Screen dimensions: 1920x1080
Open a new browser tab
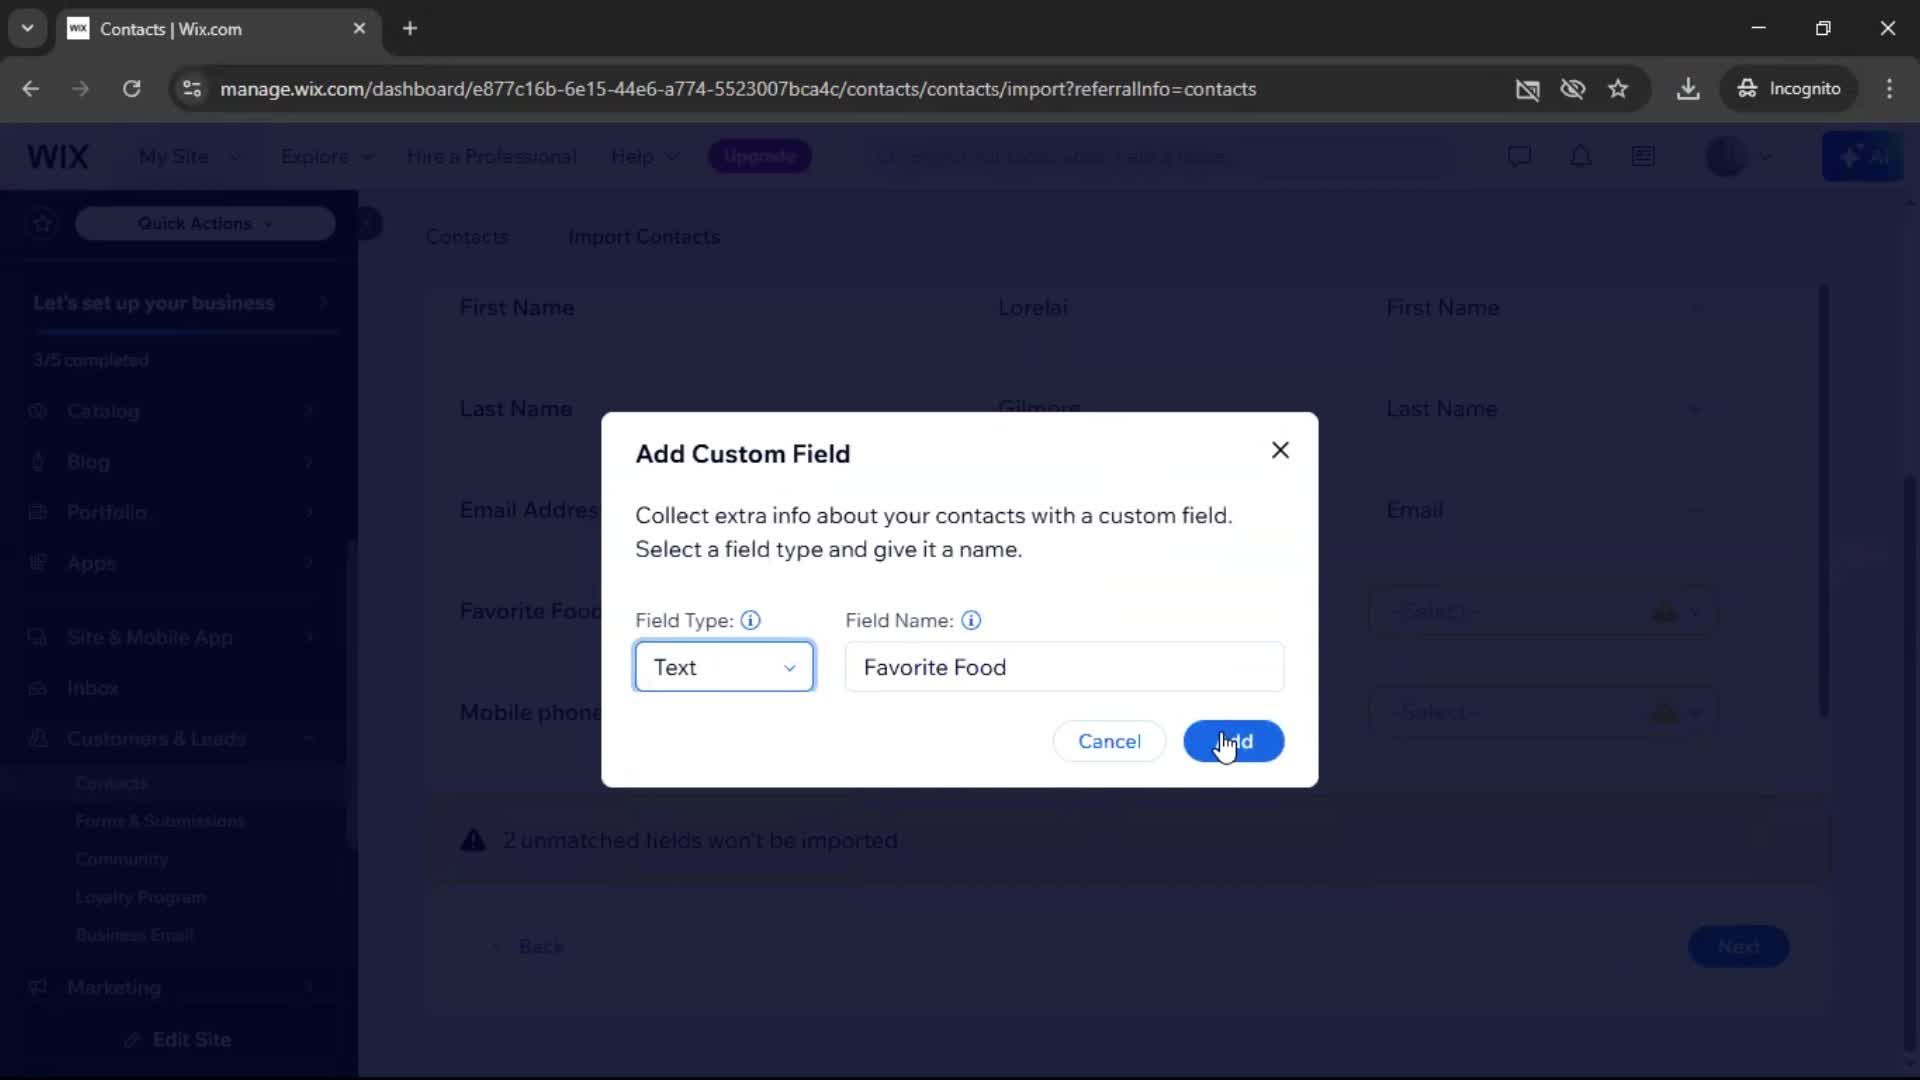(x=410, y=29)
